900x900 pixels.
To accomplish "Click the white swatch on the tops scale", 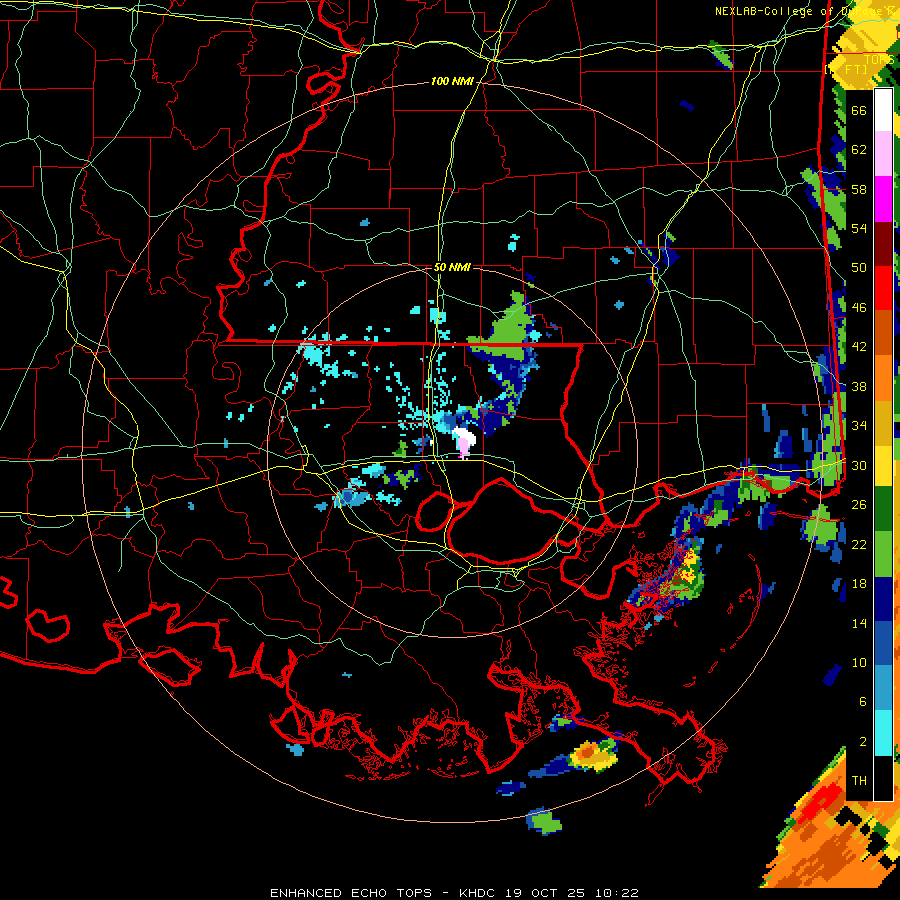I will (x=883, y=110).
